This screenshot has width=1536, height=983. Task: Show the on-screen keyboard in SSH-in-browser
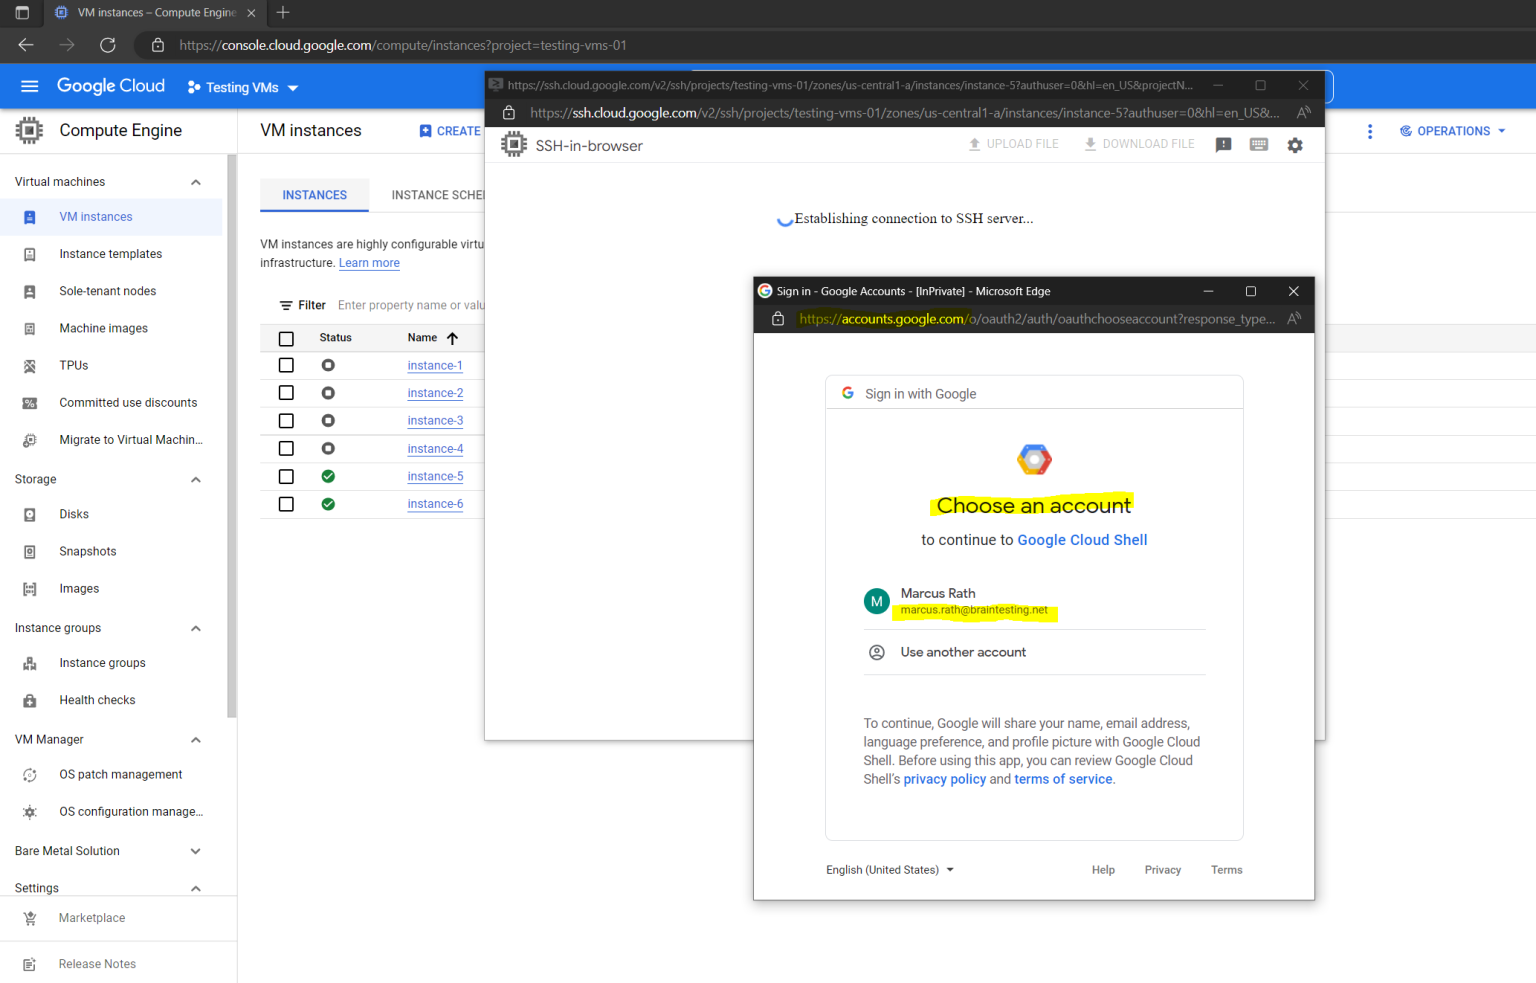[1258, 144]
